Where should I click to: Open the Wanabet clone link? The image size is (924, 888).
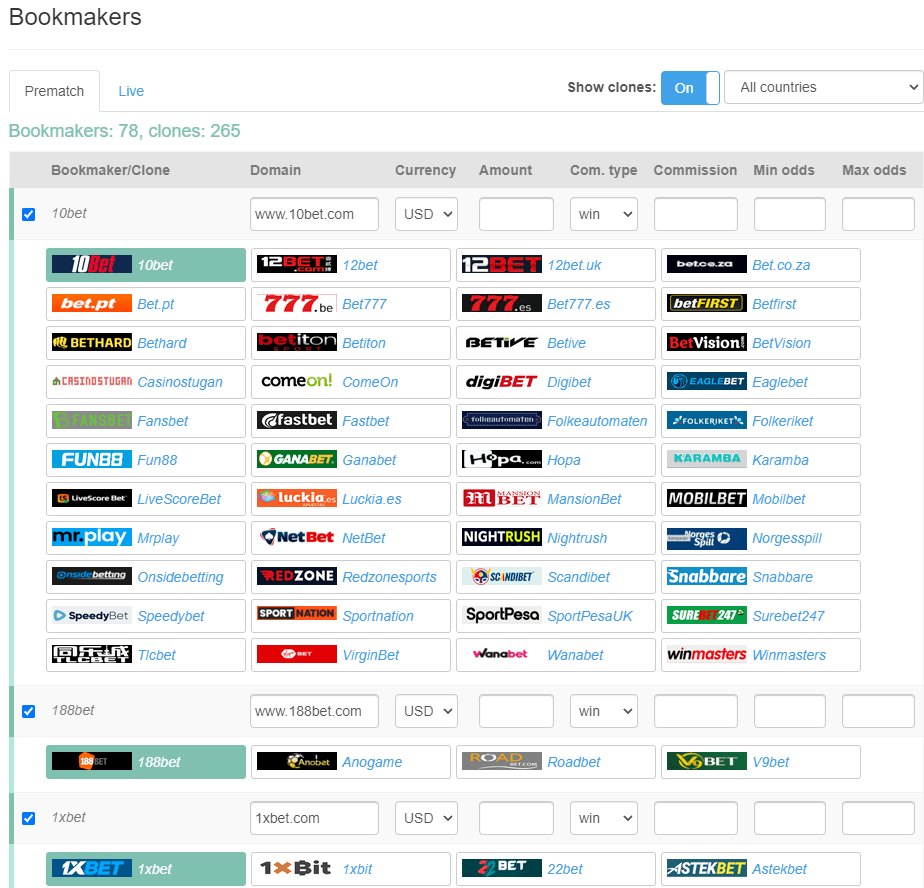(575, 655)
